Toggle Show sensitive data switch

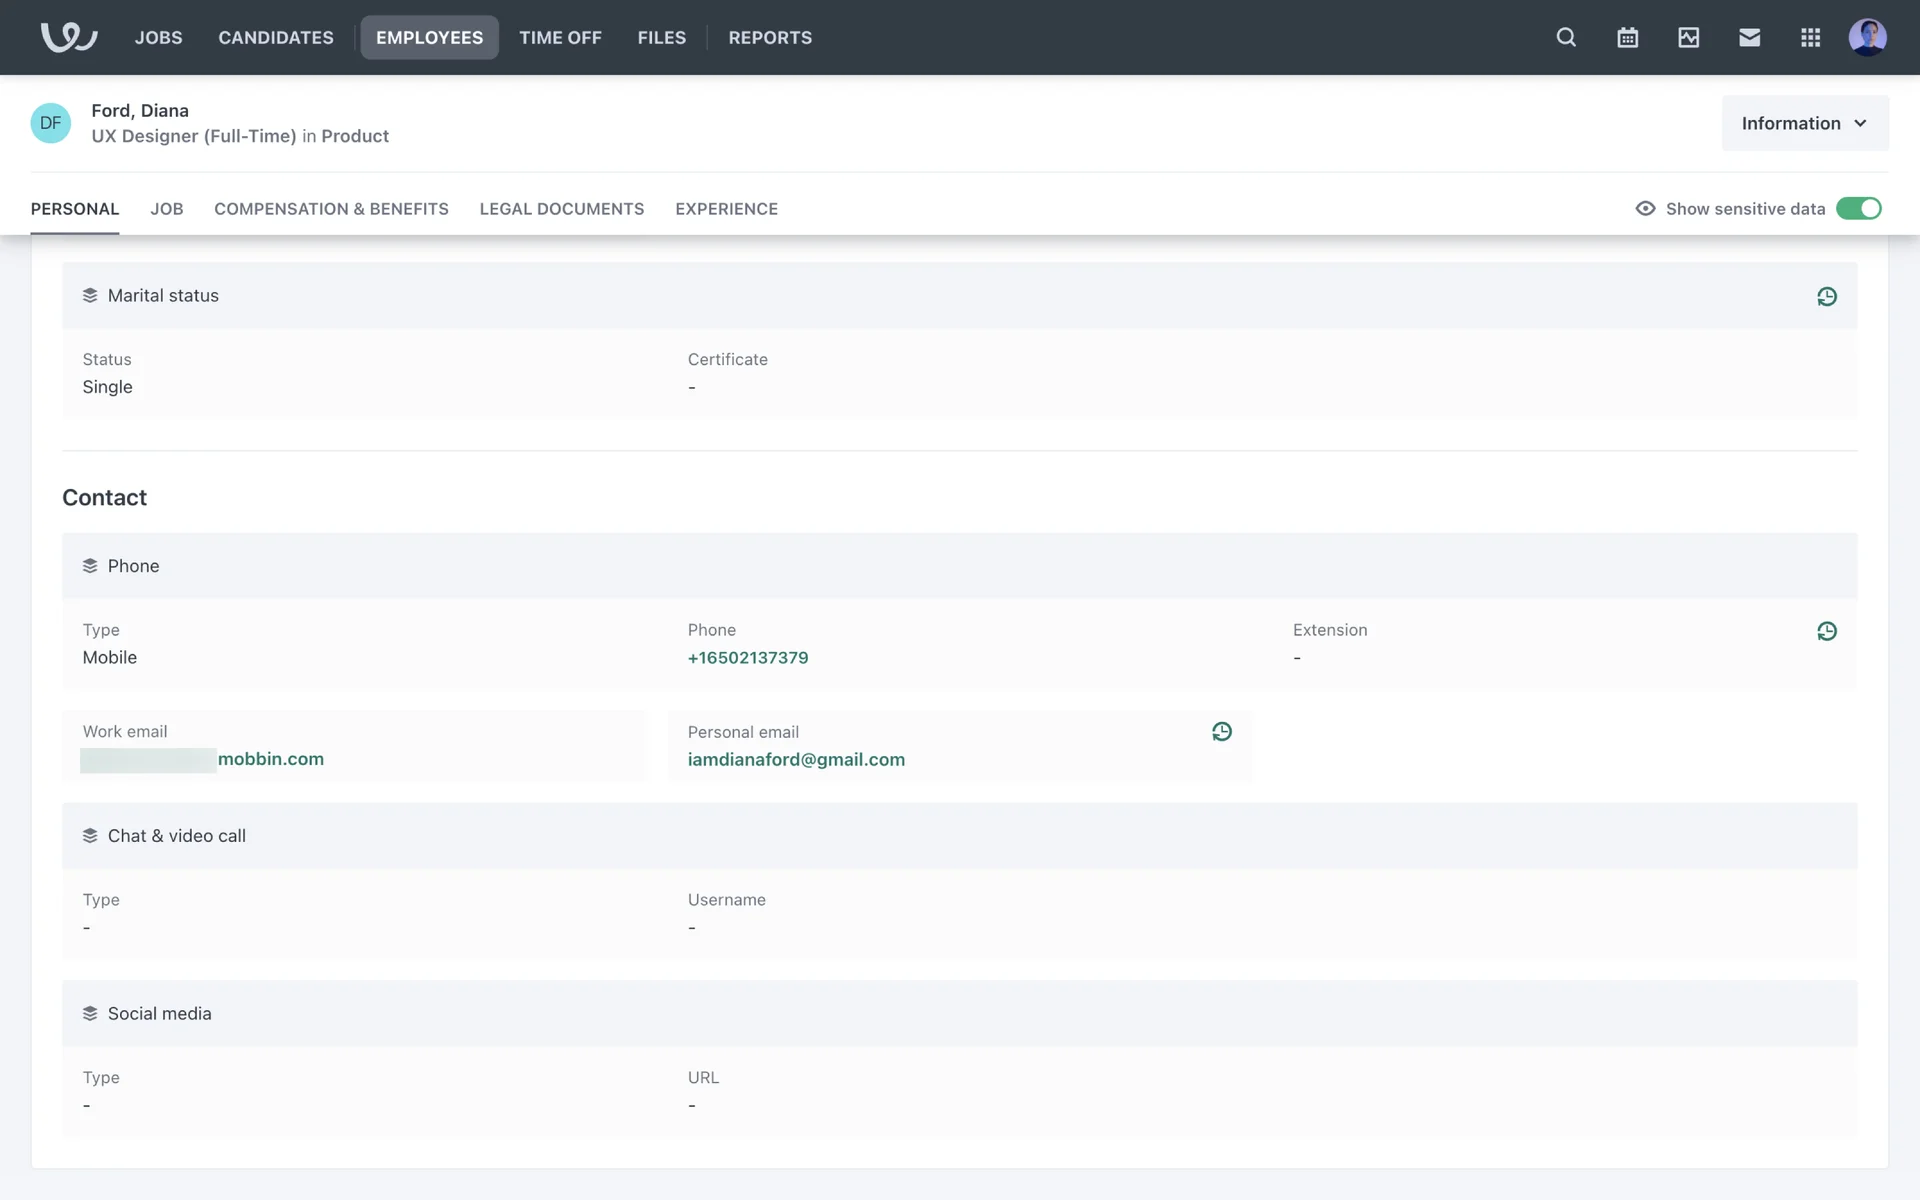[1858, 208]
